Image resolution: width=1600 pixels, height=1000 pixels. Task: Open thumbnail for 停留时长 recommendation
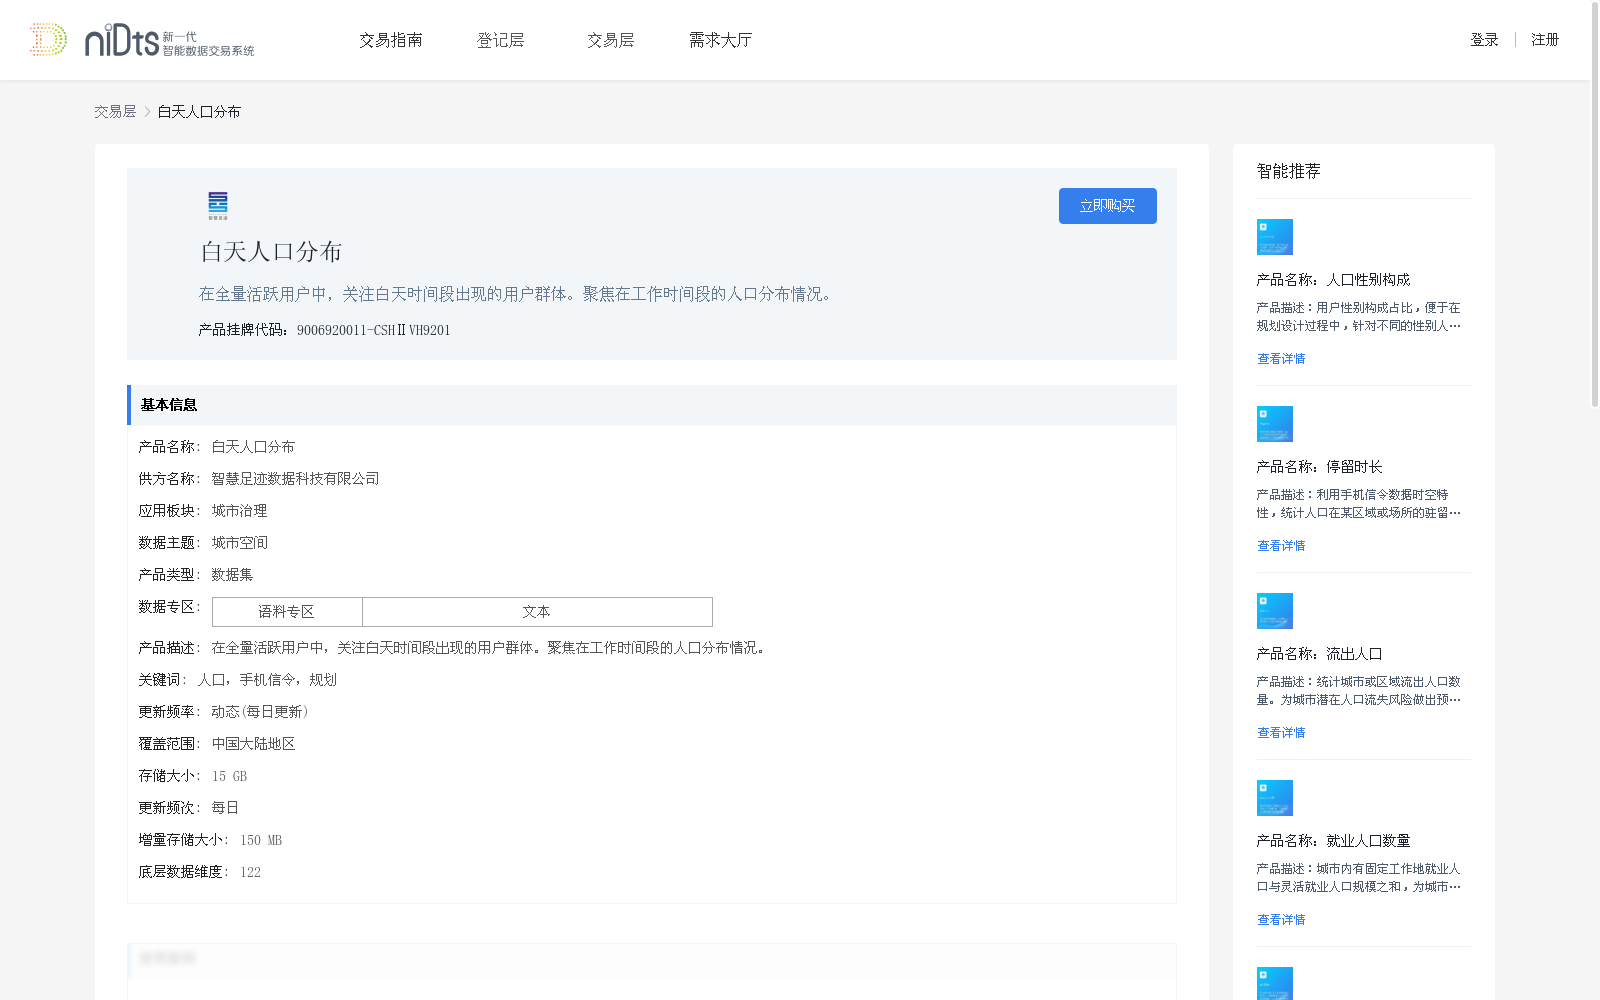coord(1275,424)
